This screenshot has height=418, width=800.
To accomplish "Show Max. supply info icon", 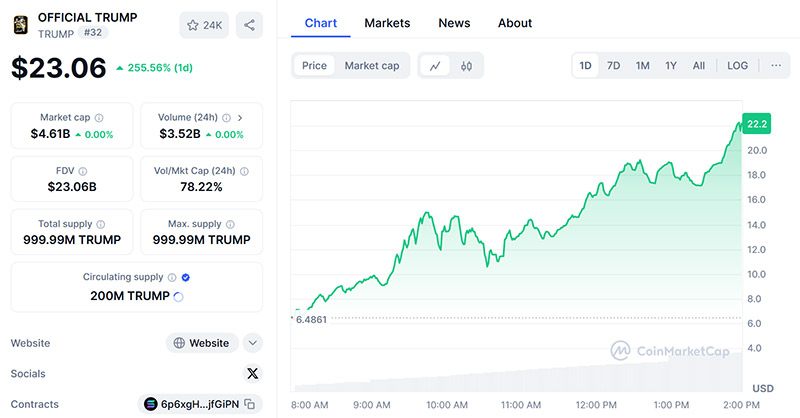I will tap(230, 225).
